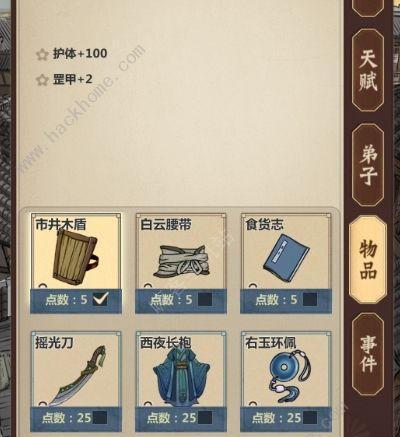
Task: Select the 摇光刀 curved blade icon
Action: point(77,375)
